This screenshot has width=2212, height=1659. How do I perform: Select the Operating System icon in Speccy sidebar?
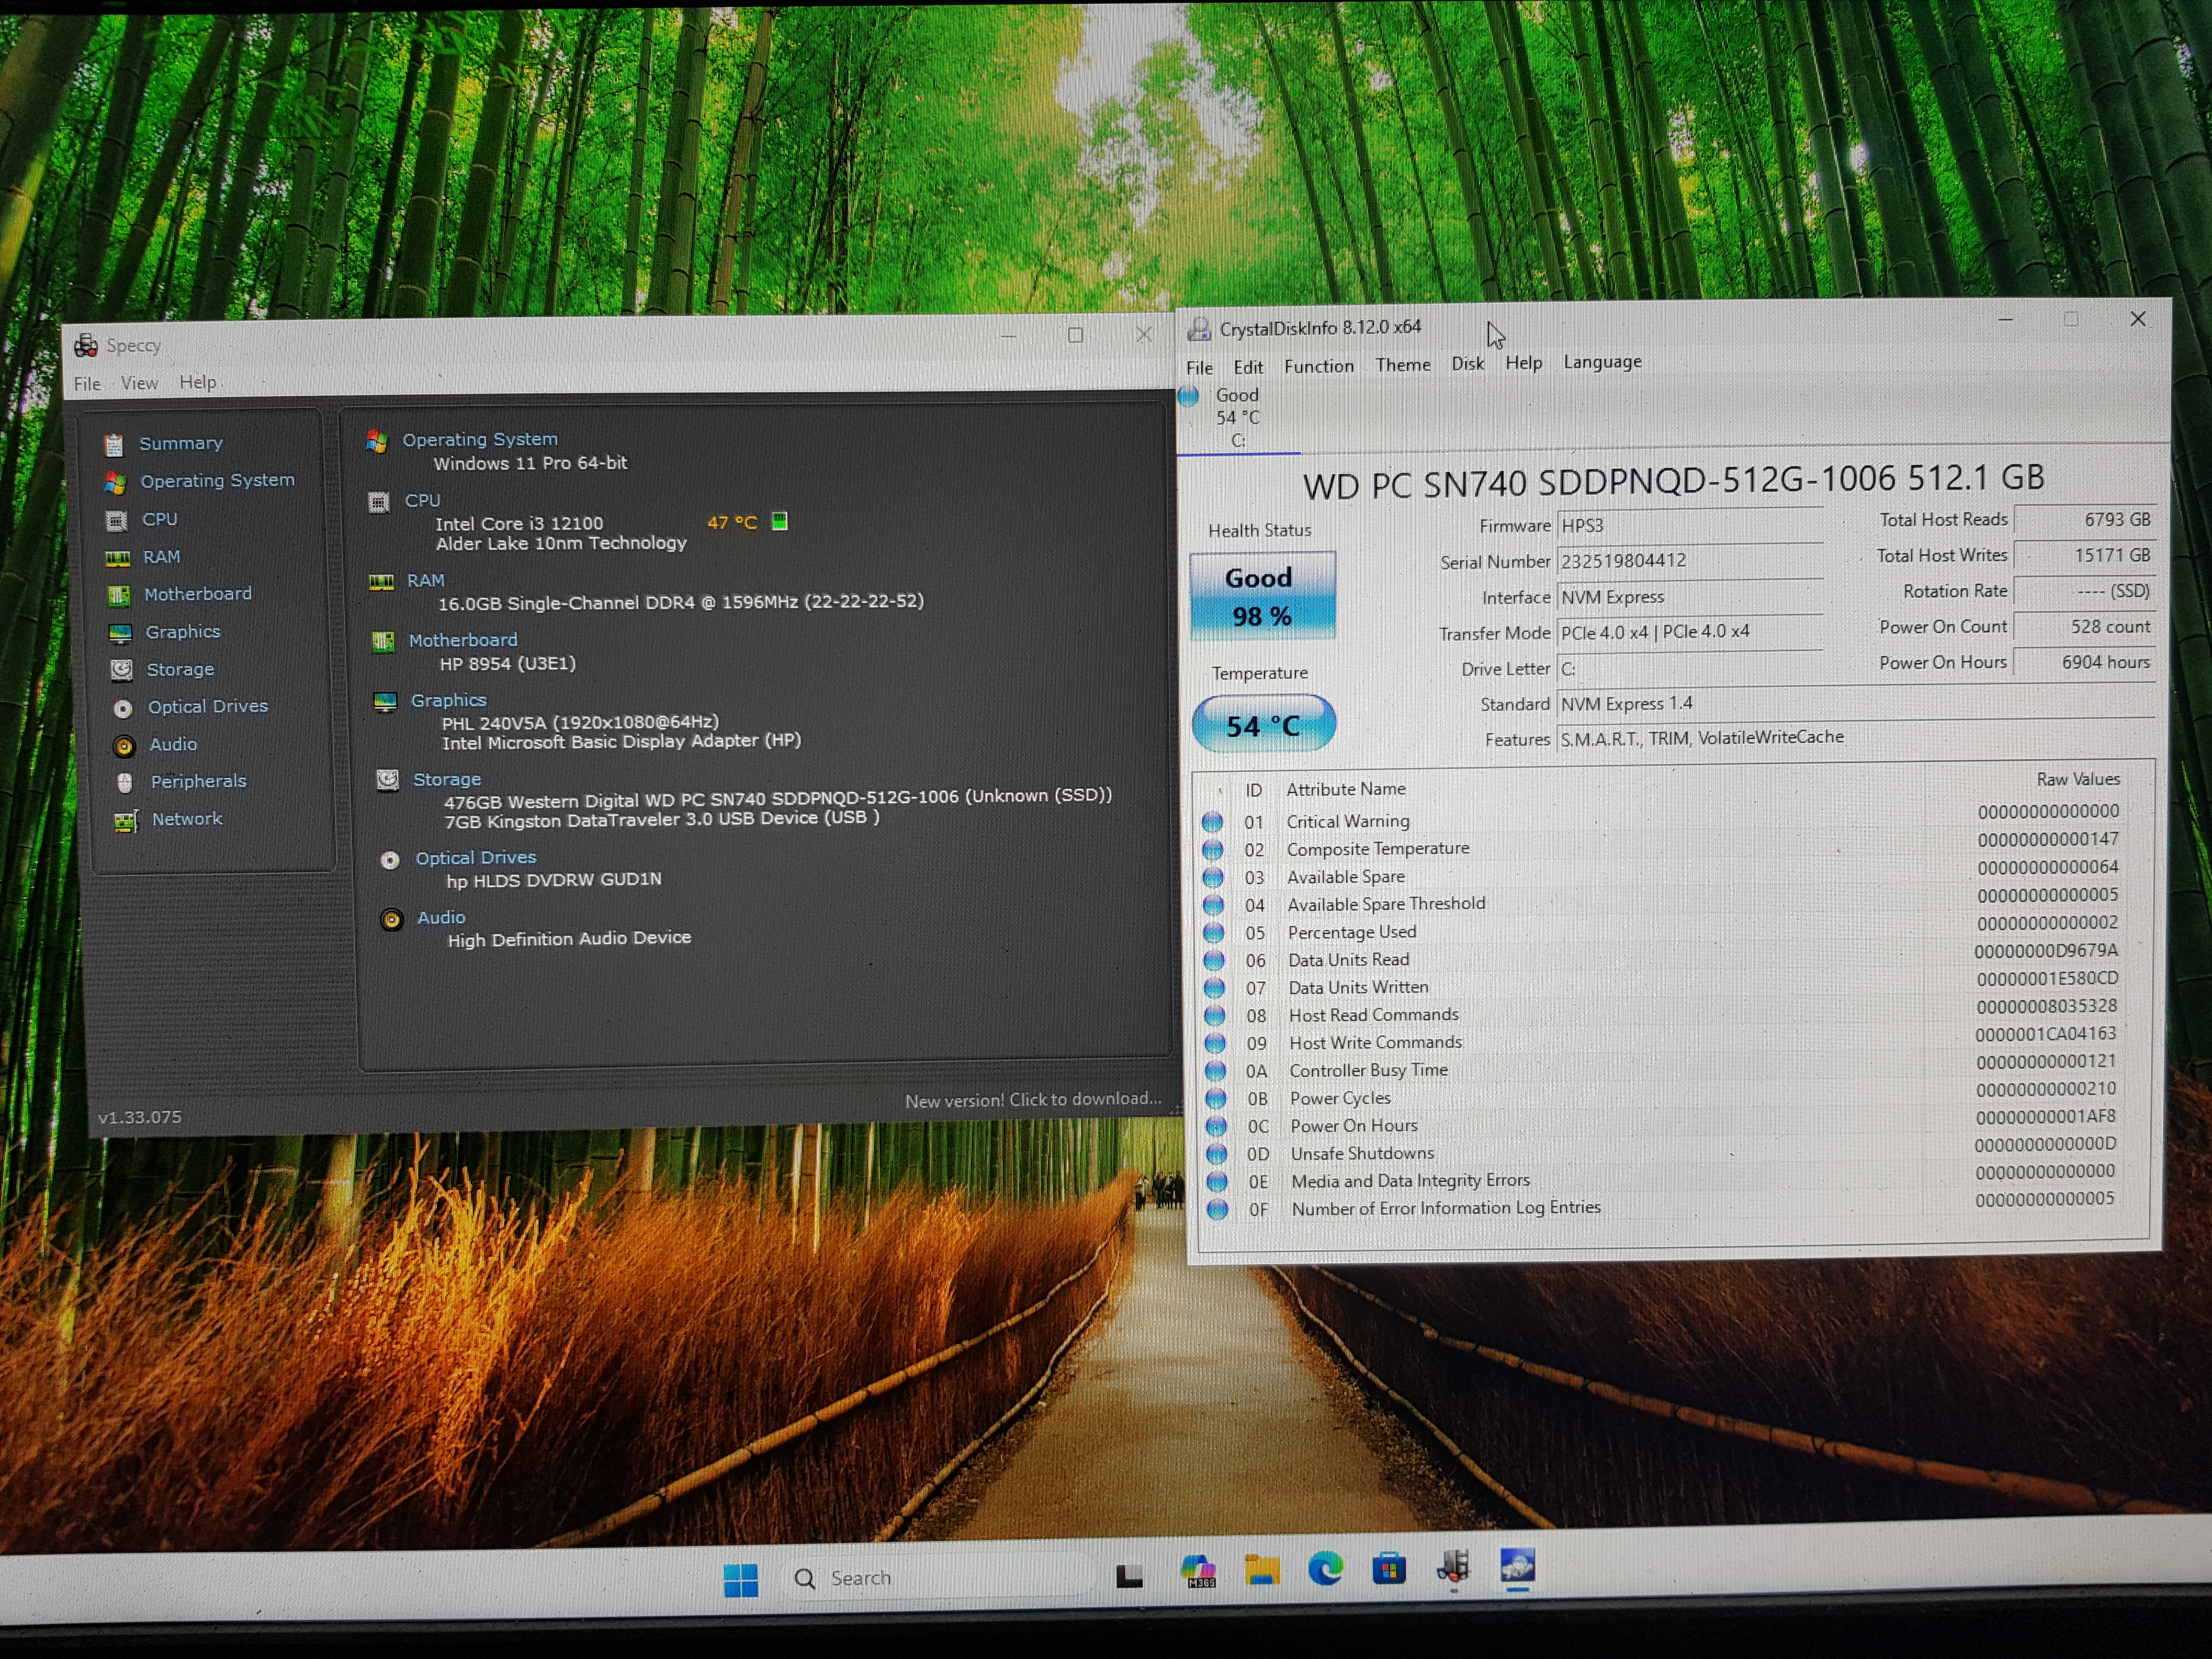115,483
